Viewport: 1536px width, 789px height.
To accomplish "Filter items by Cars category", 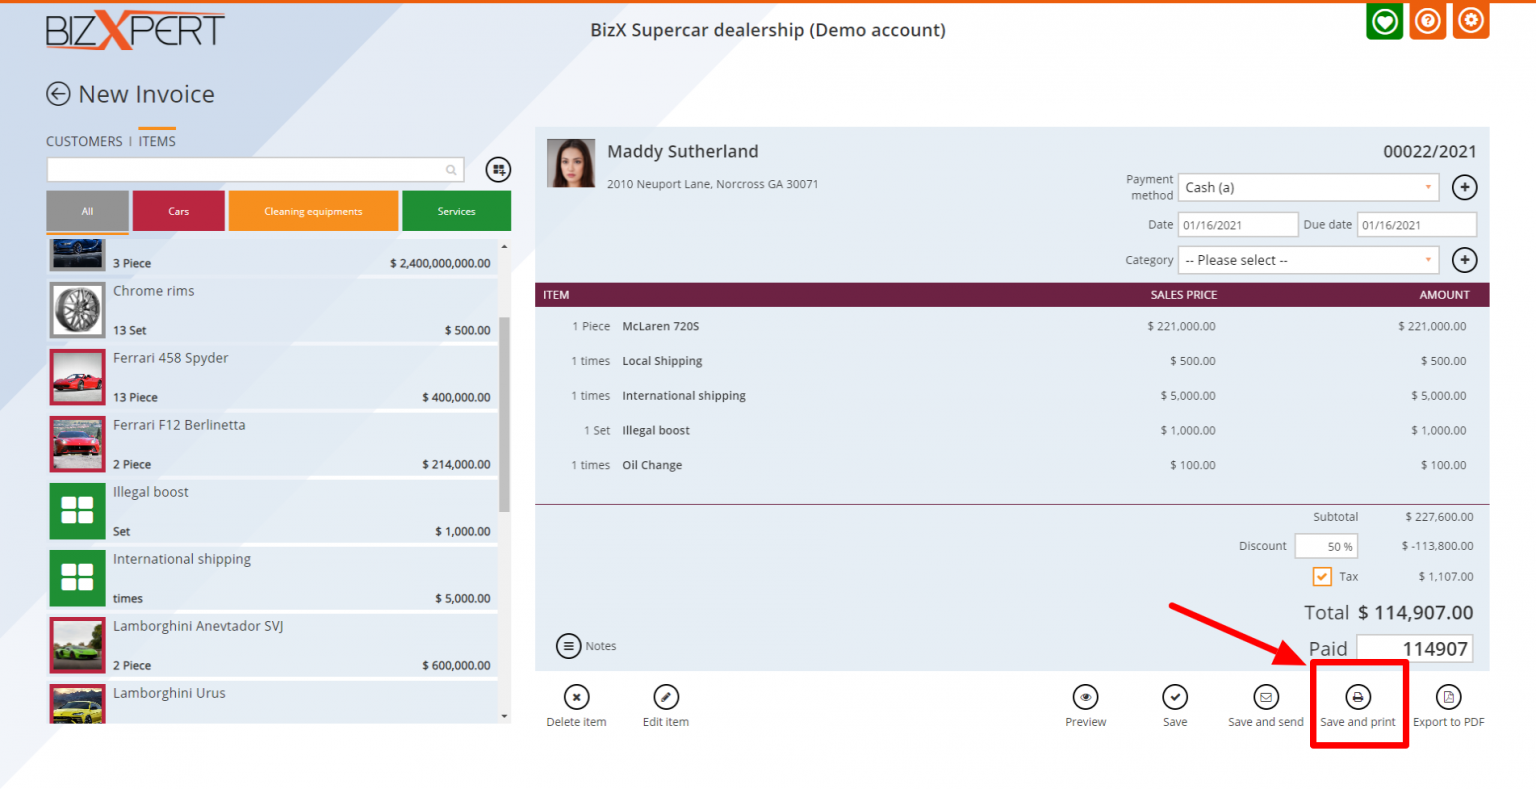I will [x=179, y=211].
